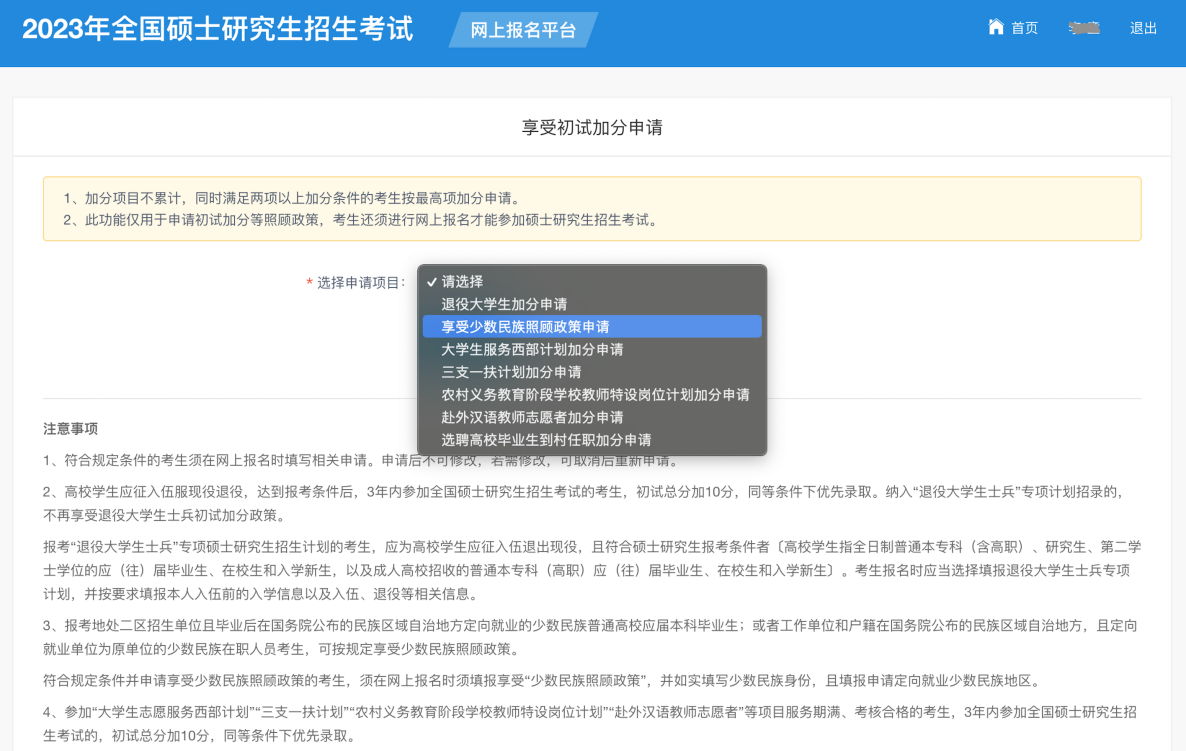
Task: Choose 选聘高校毕业生到村任职加分申请 option
Action: coord(546,440)
